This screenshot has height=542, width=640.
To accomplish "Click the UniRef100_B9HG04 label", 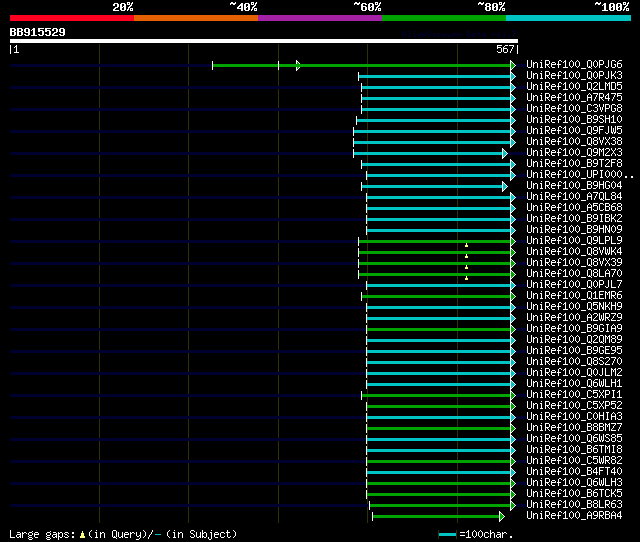I will point(574,186).
